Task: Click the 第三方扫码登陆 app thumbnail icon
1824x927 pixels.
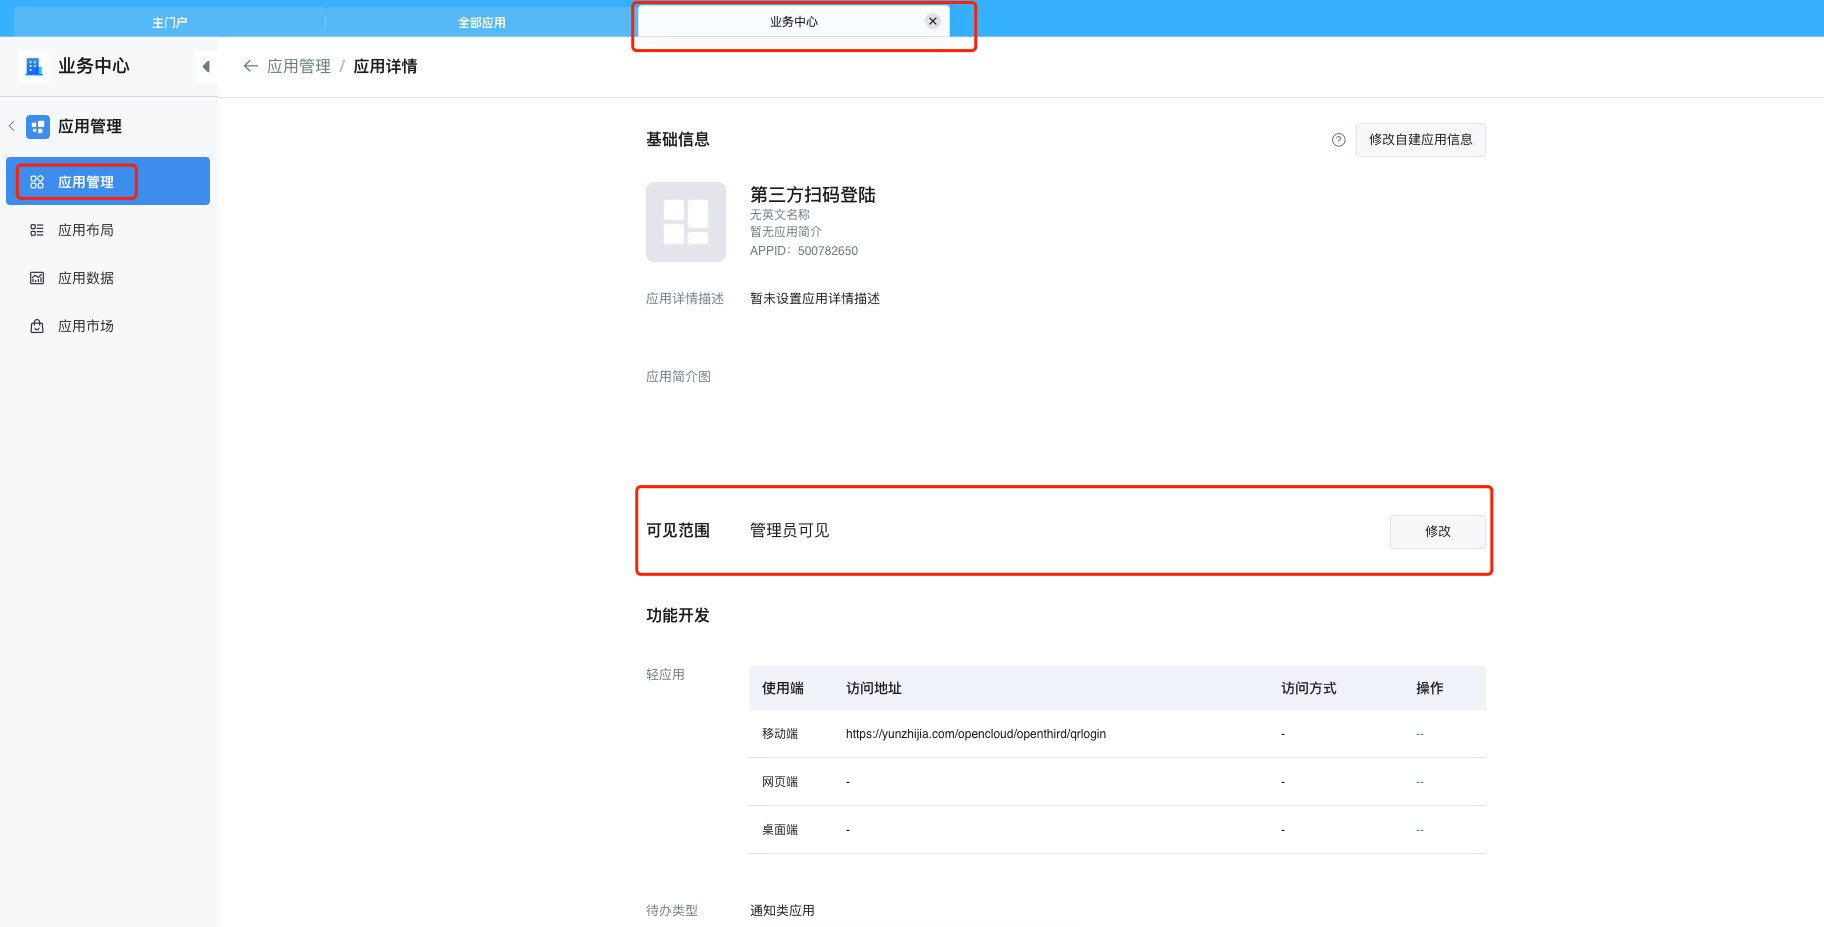Action: pos(686,222)
